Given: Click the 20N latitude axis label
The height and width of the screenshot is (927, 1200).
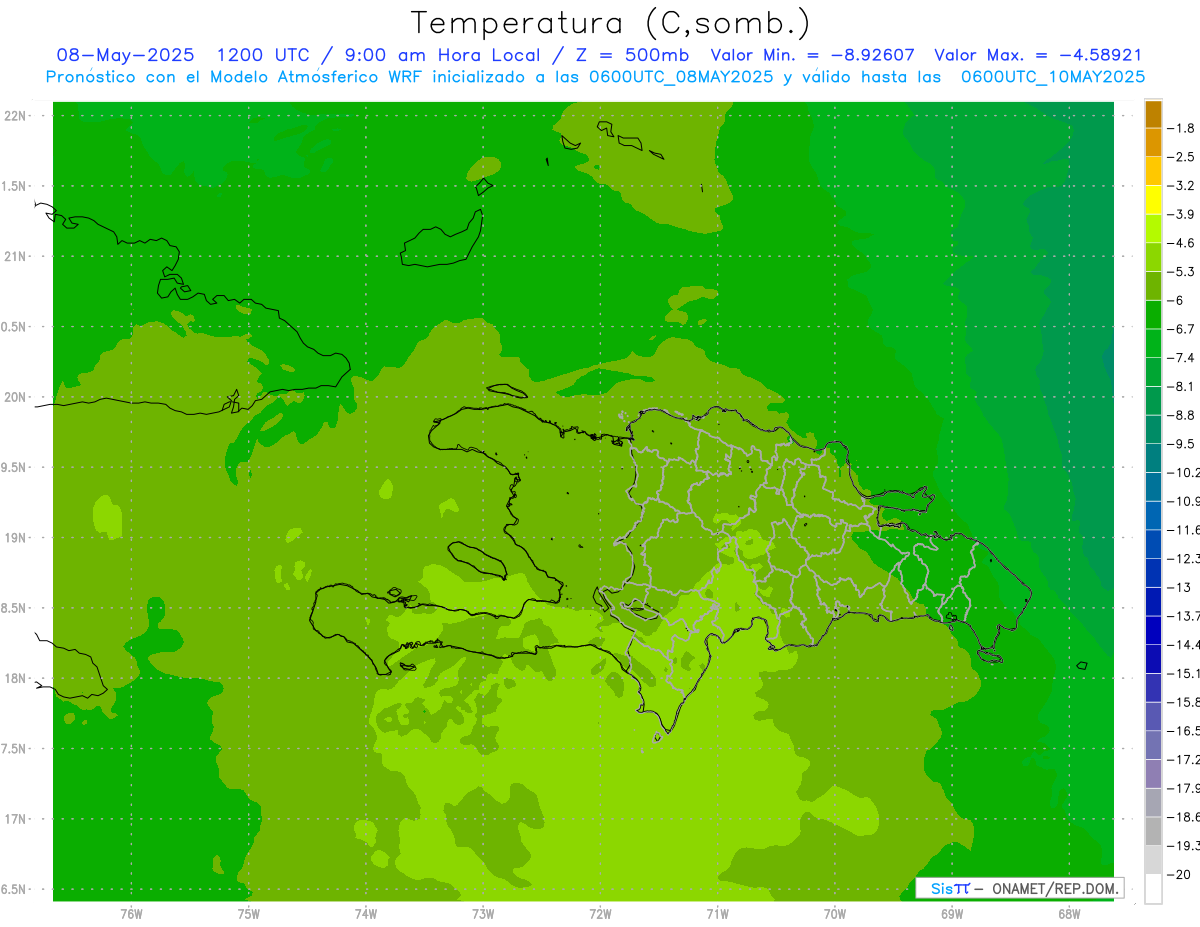Looking at the screenshot, I should point(16,397).
